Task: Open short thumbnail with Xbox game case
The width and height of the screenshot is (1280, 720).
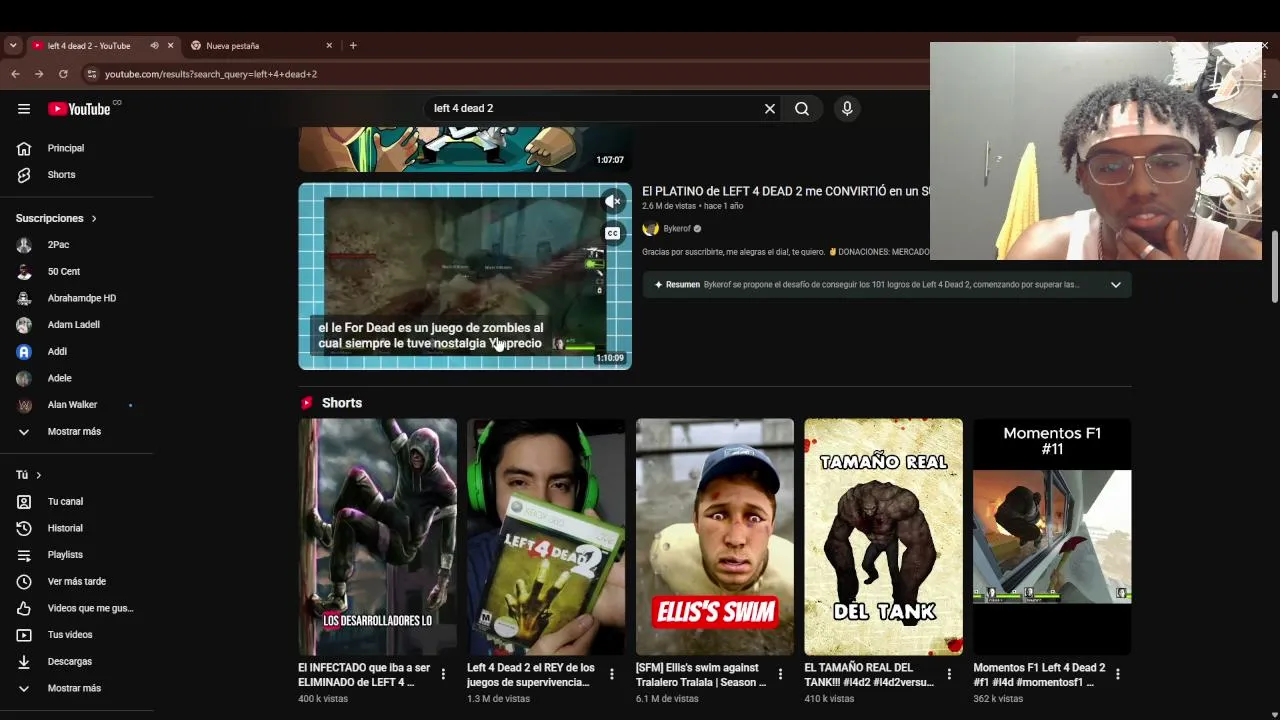Action: point(546,537)
